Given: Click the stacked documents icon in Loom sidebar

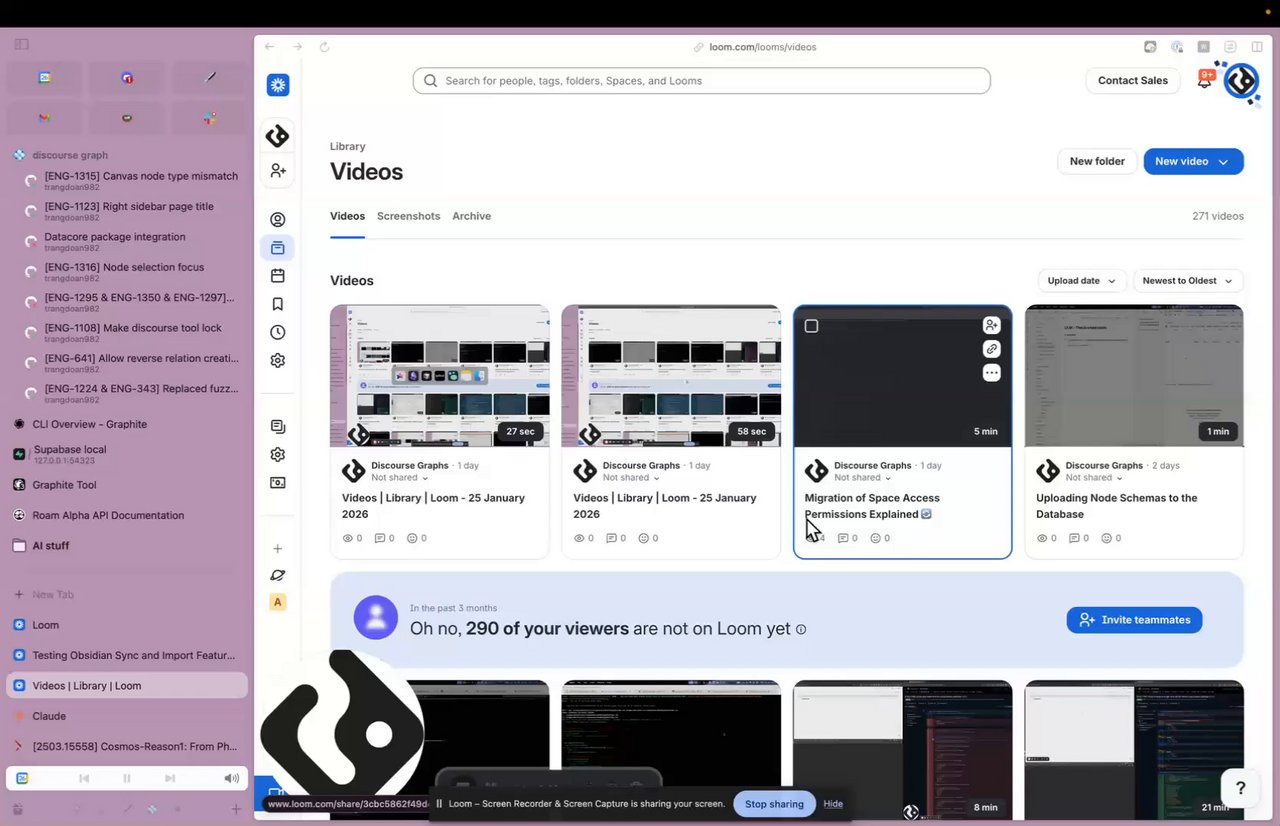Looking at the screenshot, I should [x=278, y=427].
